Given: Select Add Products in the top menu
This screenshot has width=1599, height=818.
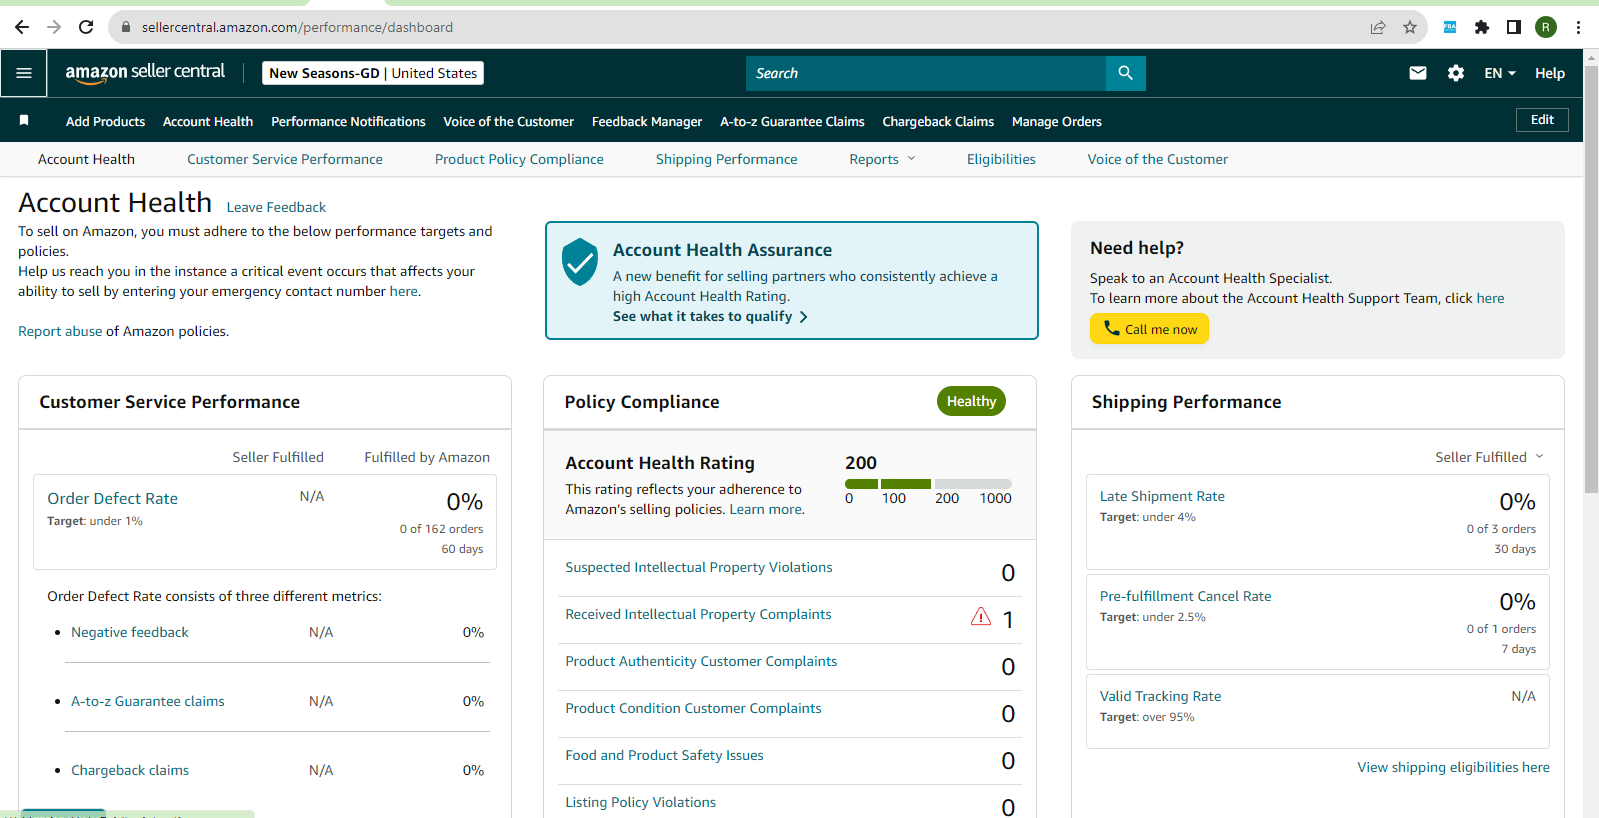Looking at the screenshot, I should click(105, 121).
